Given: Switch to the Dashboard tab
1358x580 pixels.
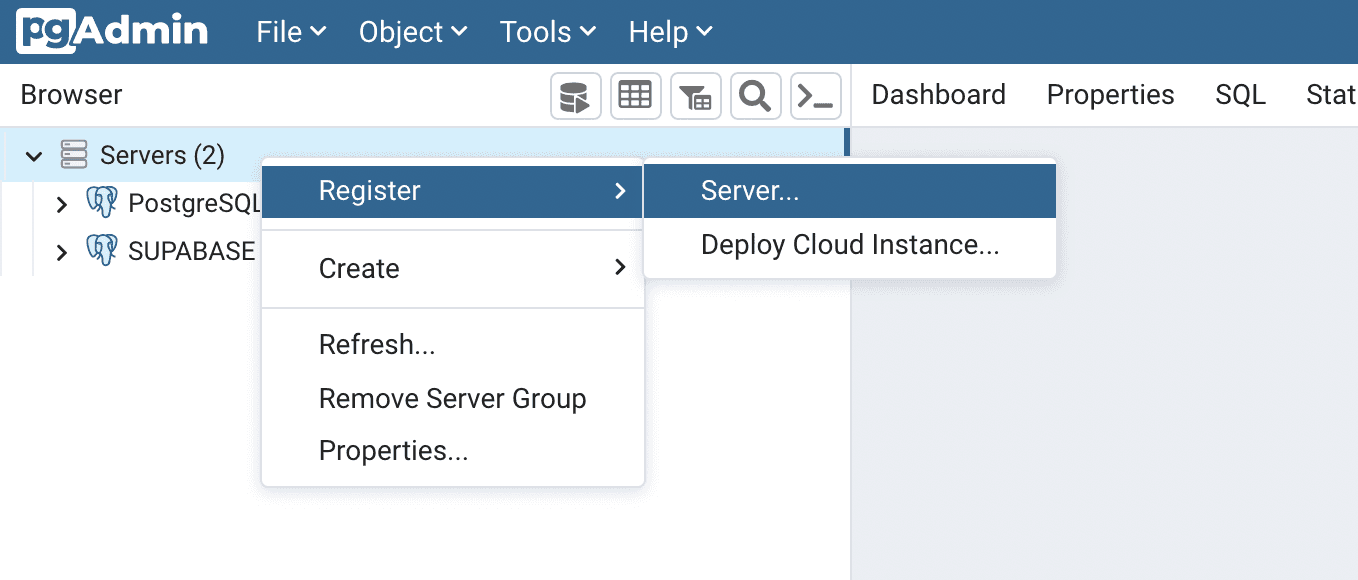Looking at the screenshot, I should (937, 94).
